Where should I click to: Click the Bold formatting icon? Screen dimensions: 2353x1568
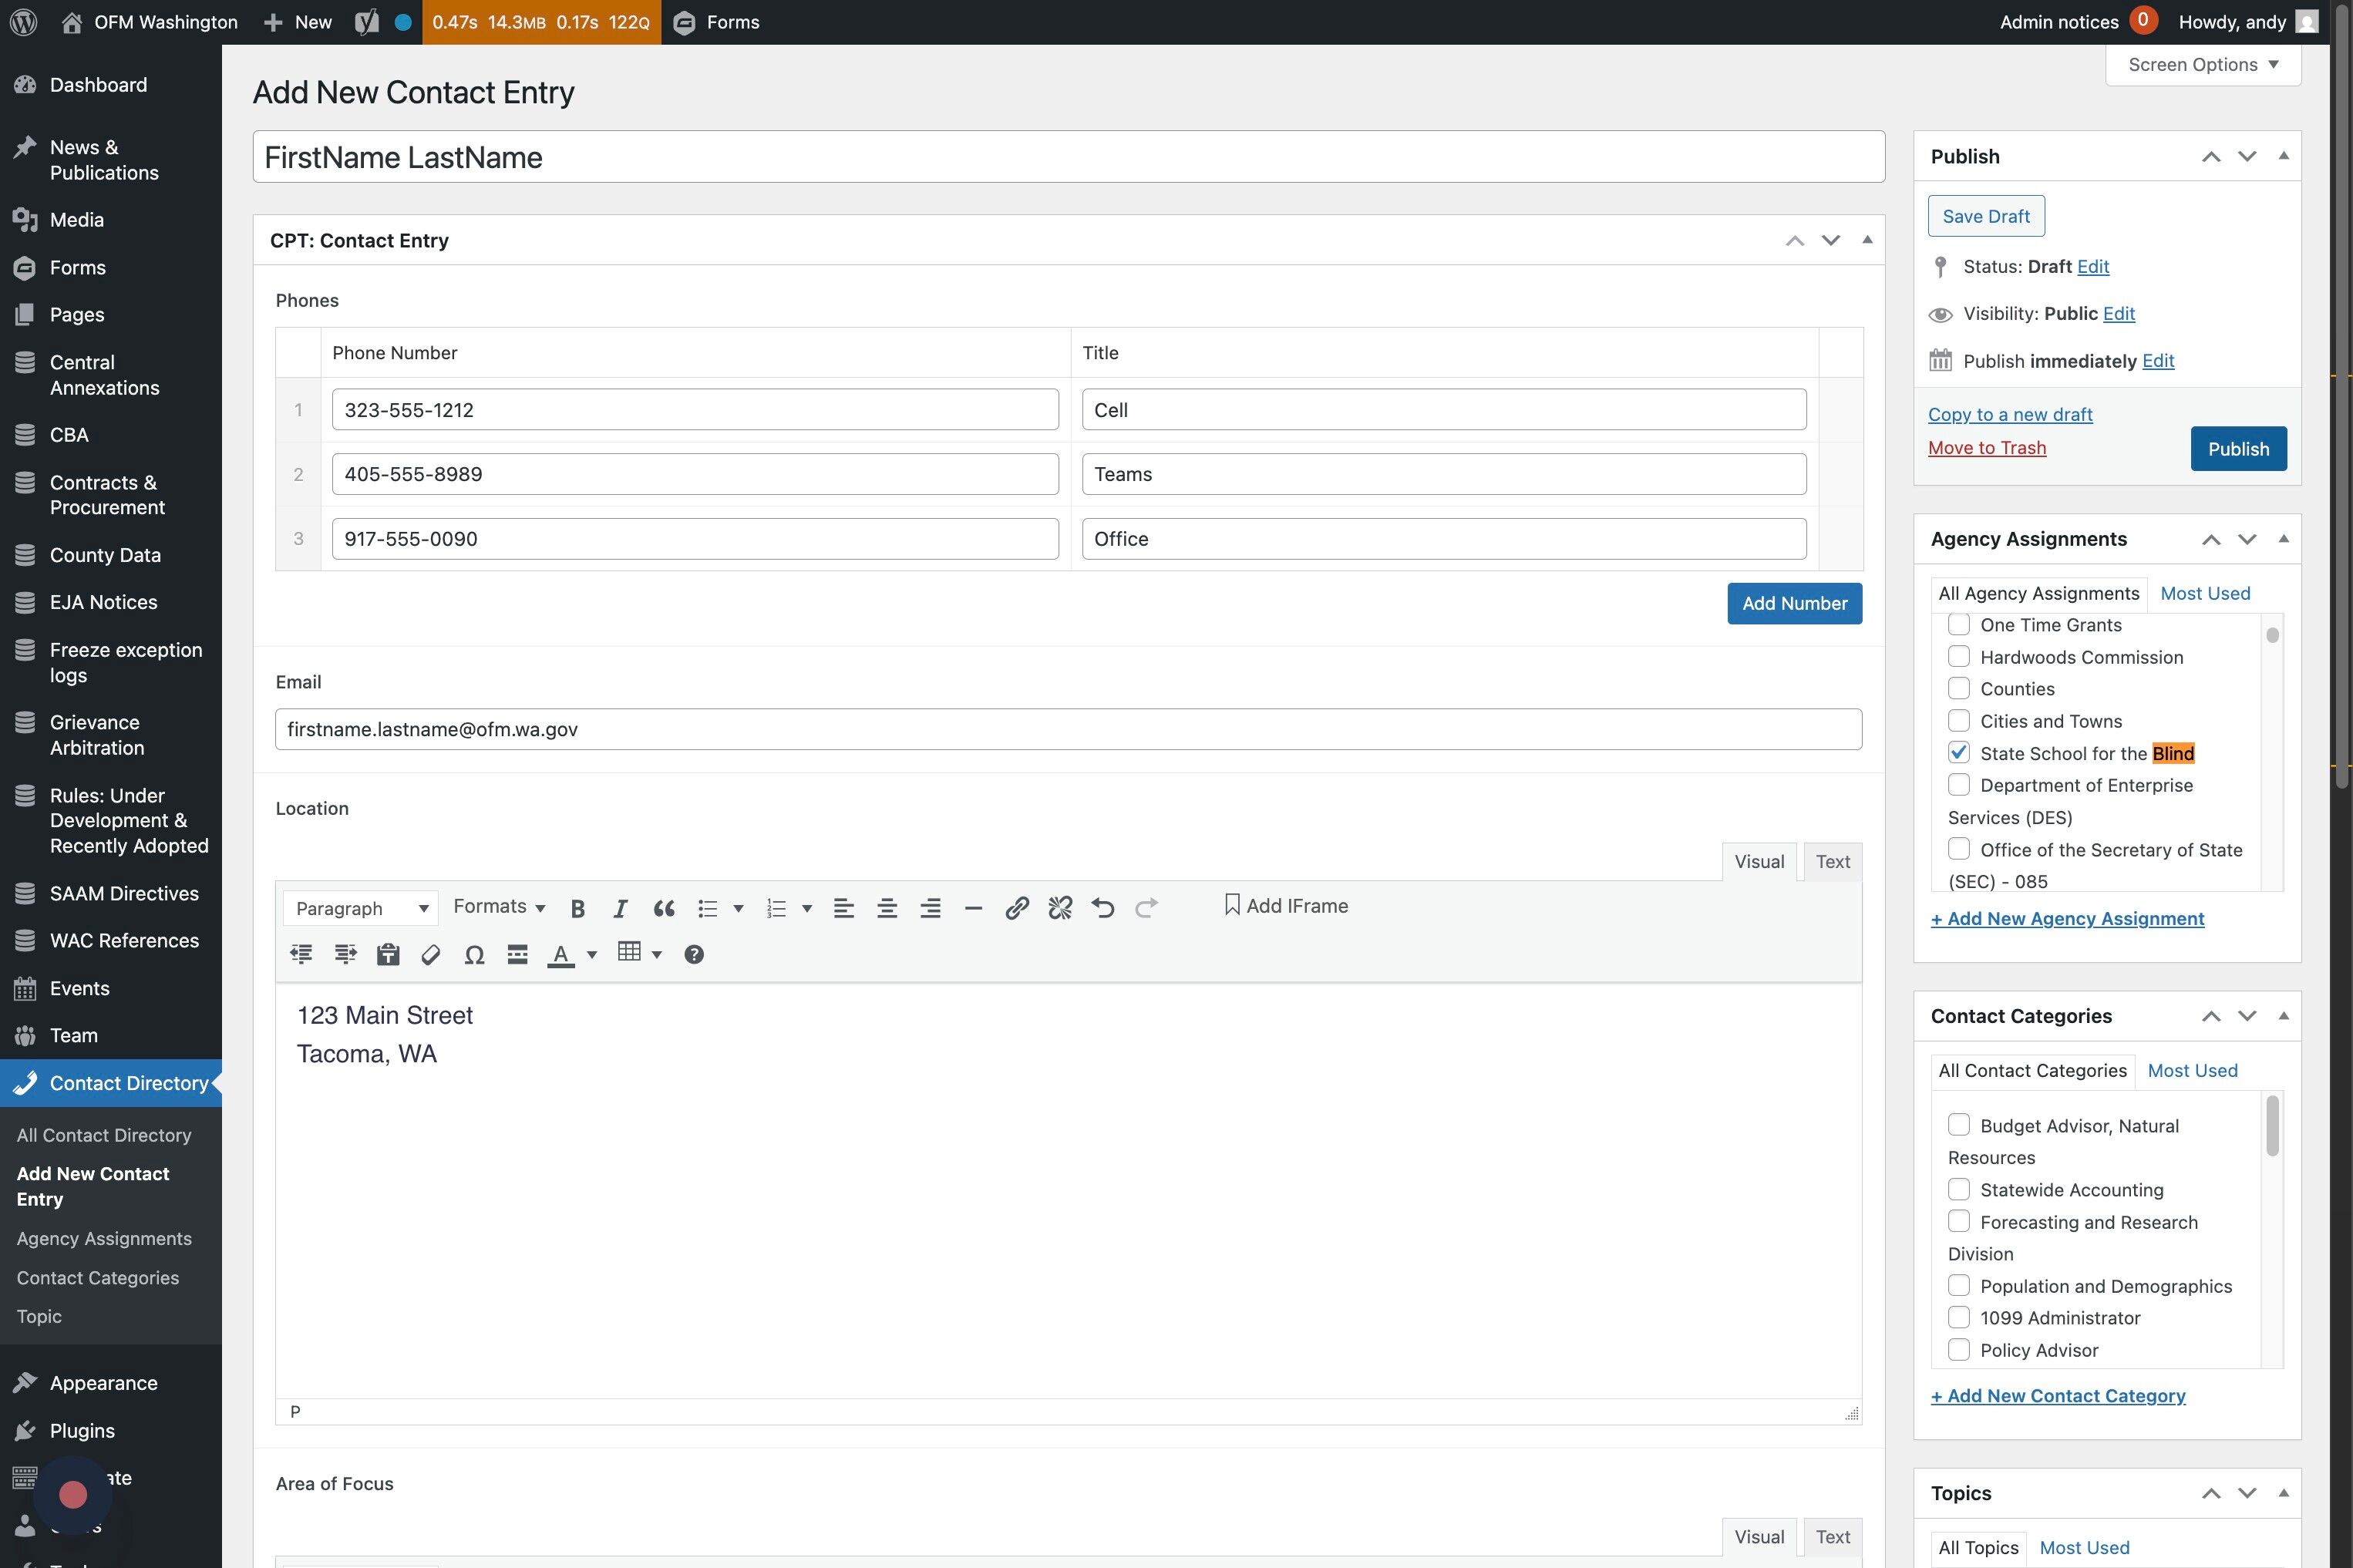[577, 908]
